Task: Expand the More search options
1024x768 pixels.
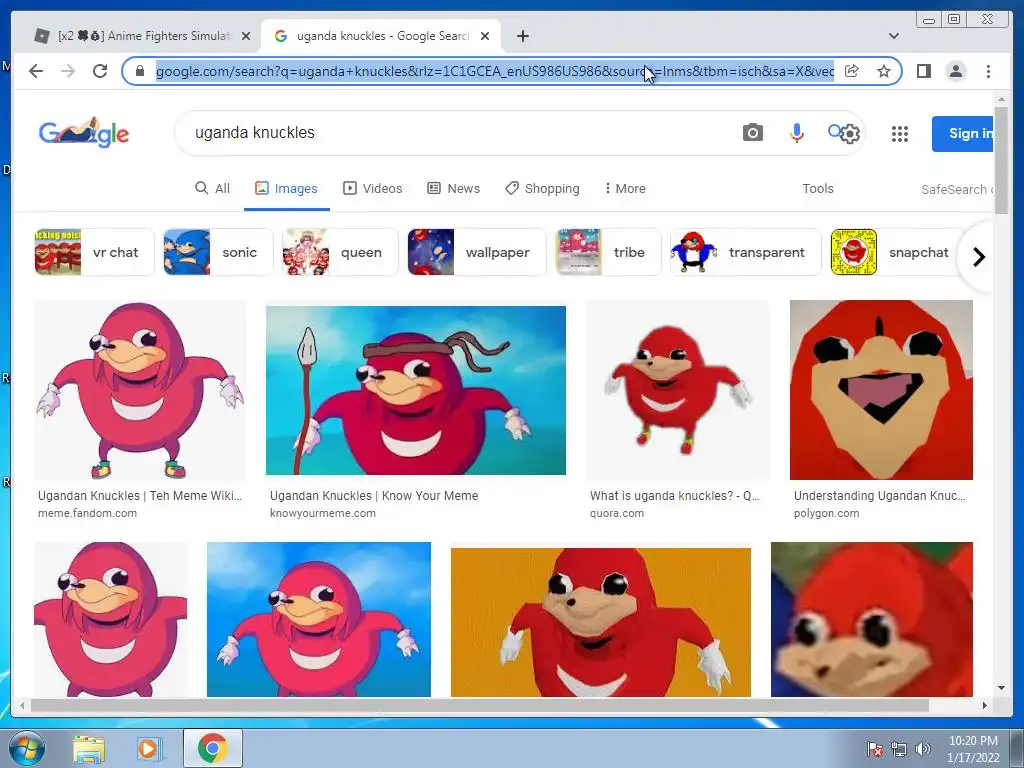Action: [x=624, y=189]
